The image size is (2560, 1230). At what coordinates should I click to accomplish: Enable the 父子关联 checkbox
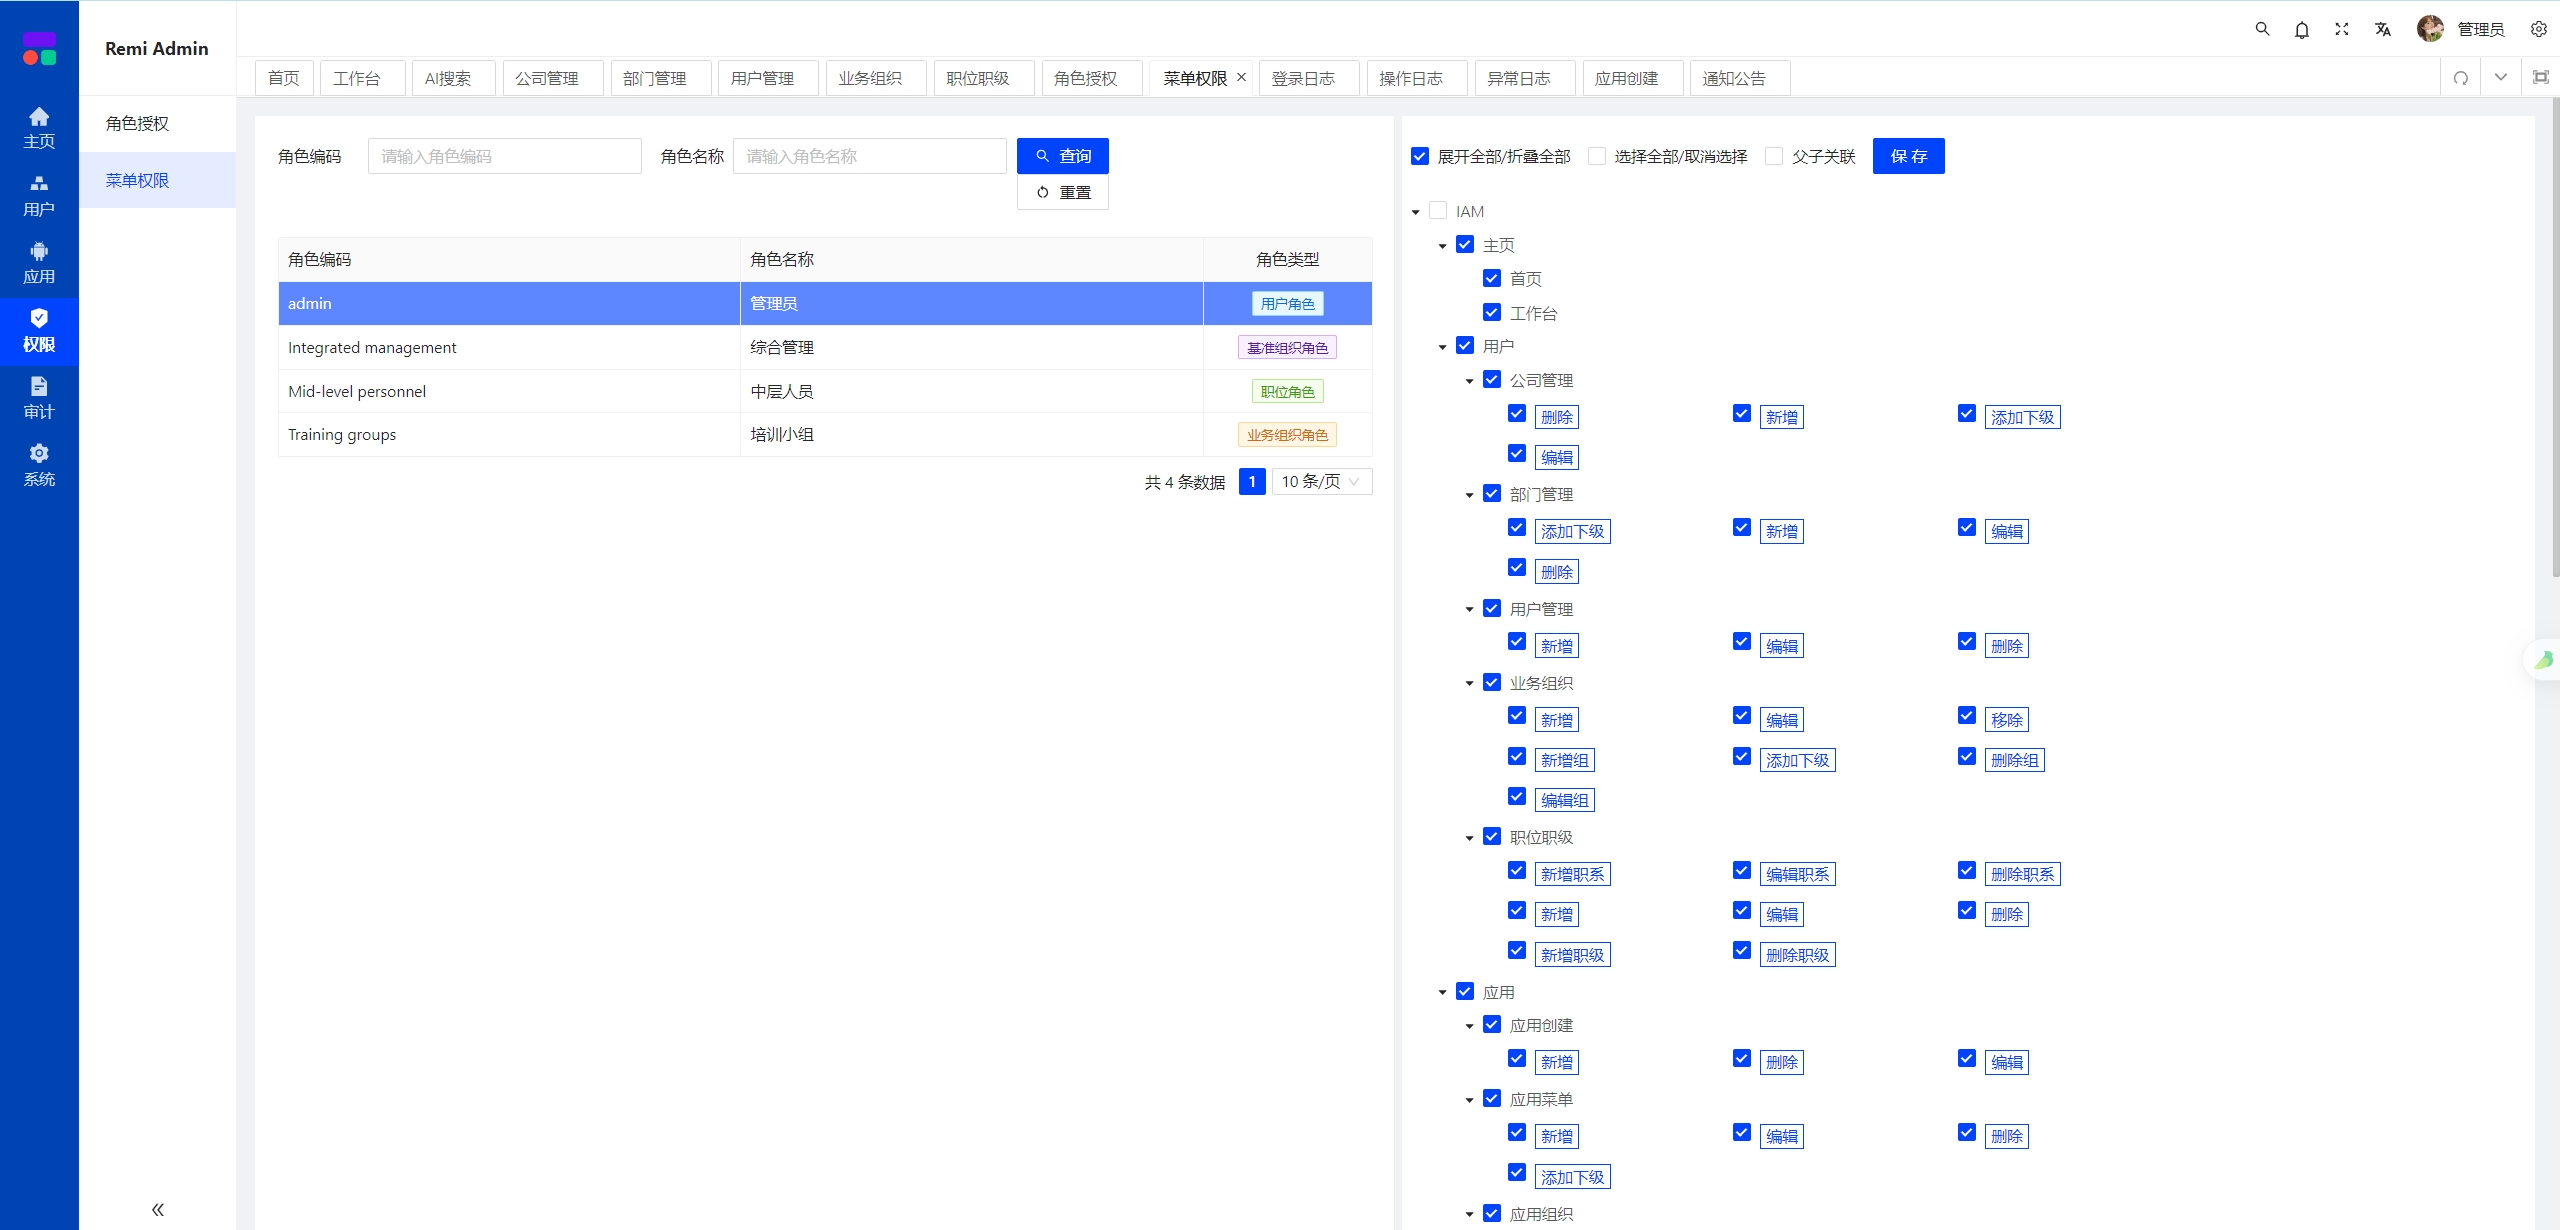(1774, 156)
